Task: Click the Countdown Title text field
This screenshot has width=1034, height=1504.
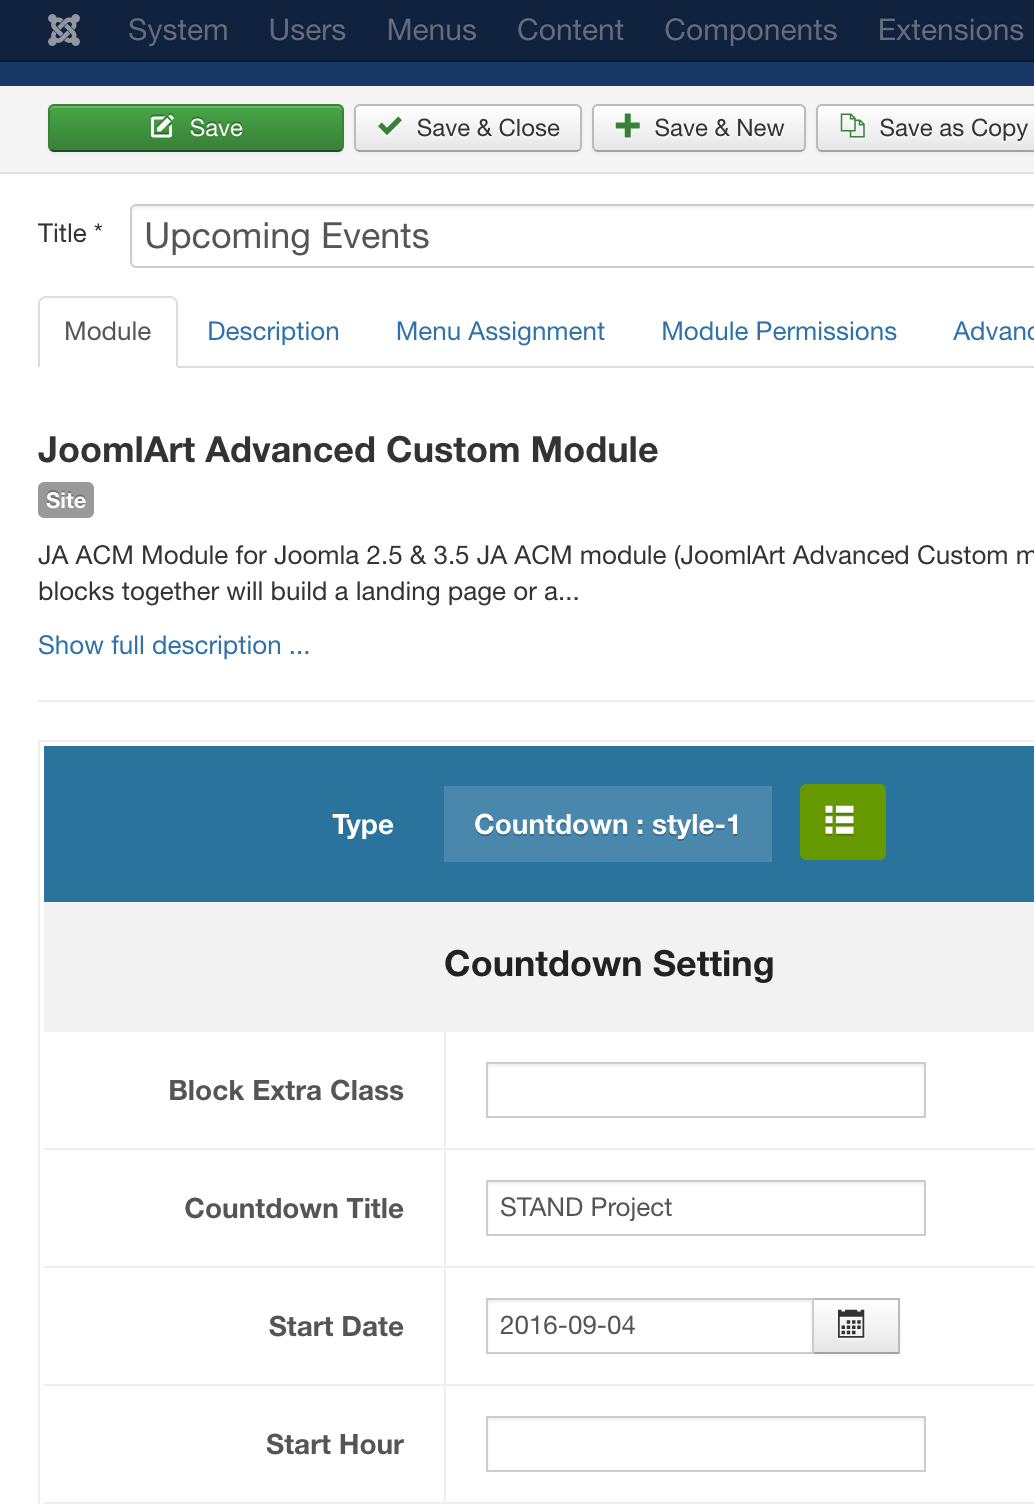Action: point(705,1208)
